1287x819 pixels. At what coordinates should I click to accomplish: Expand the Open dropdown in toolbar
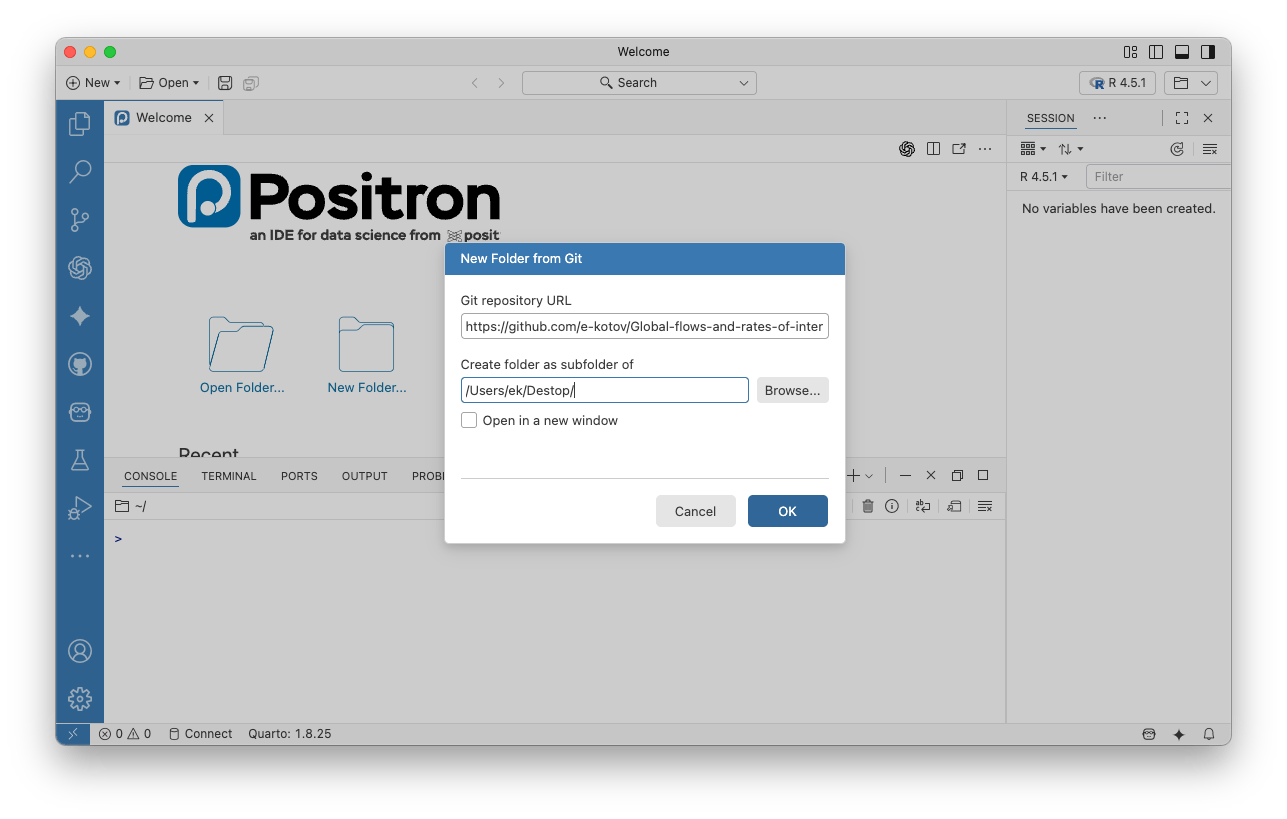[169, 83]
